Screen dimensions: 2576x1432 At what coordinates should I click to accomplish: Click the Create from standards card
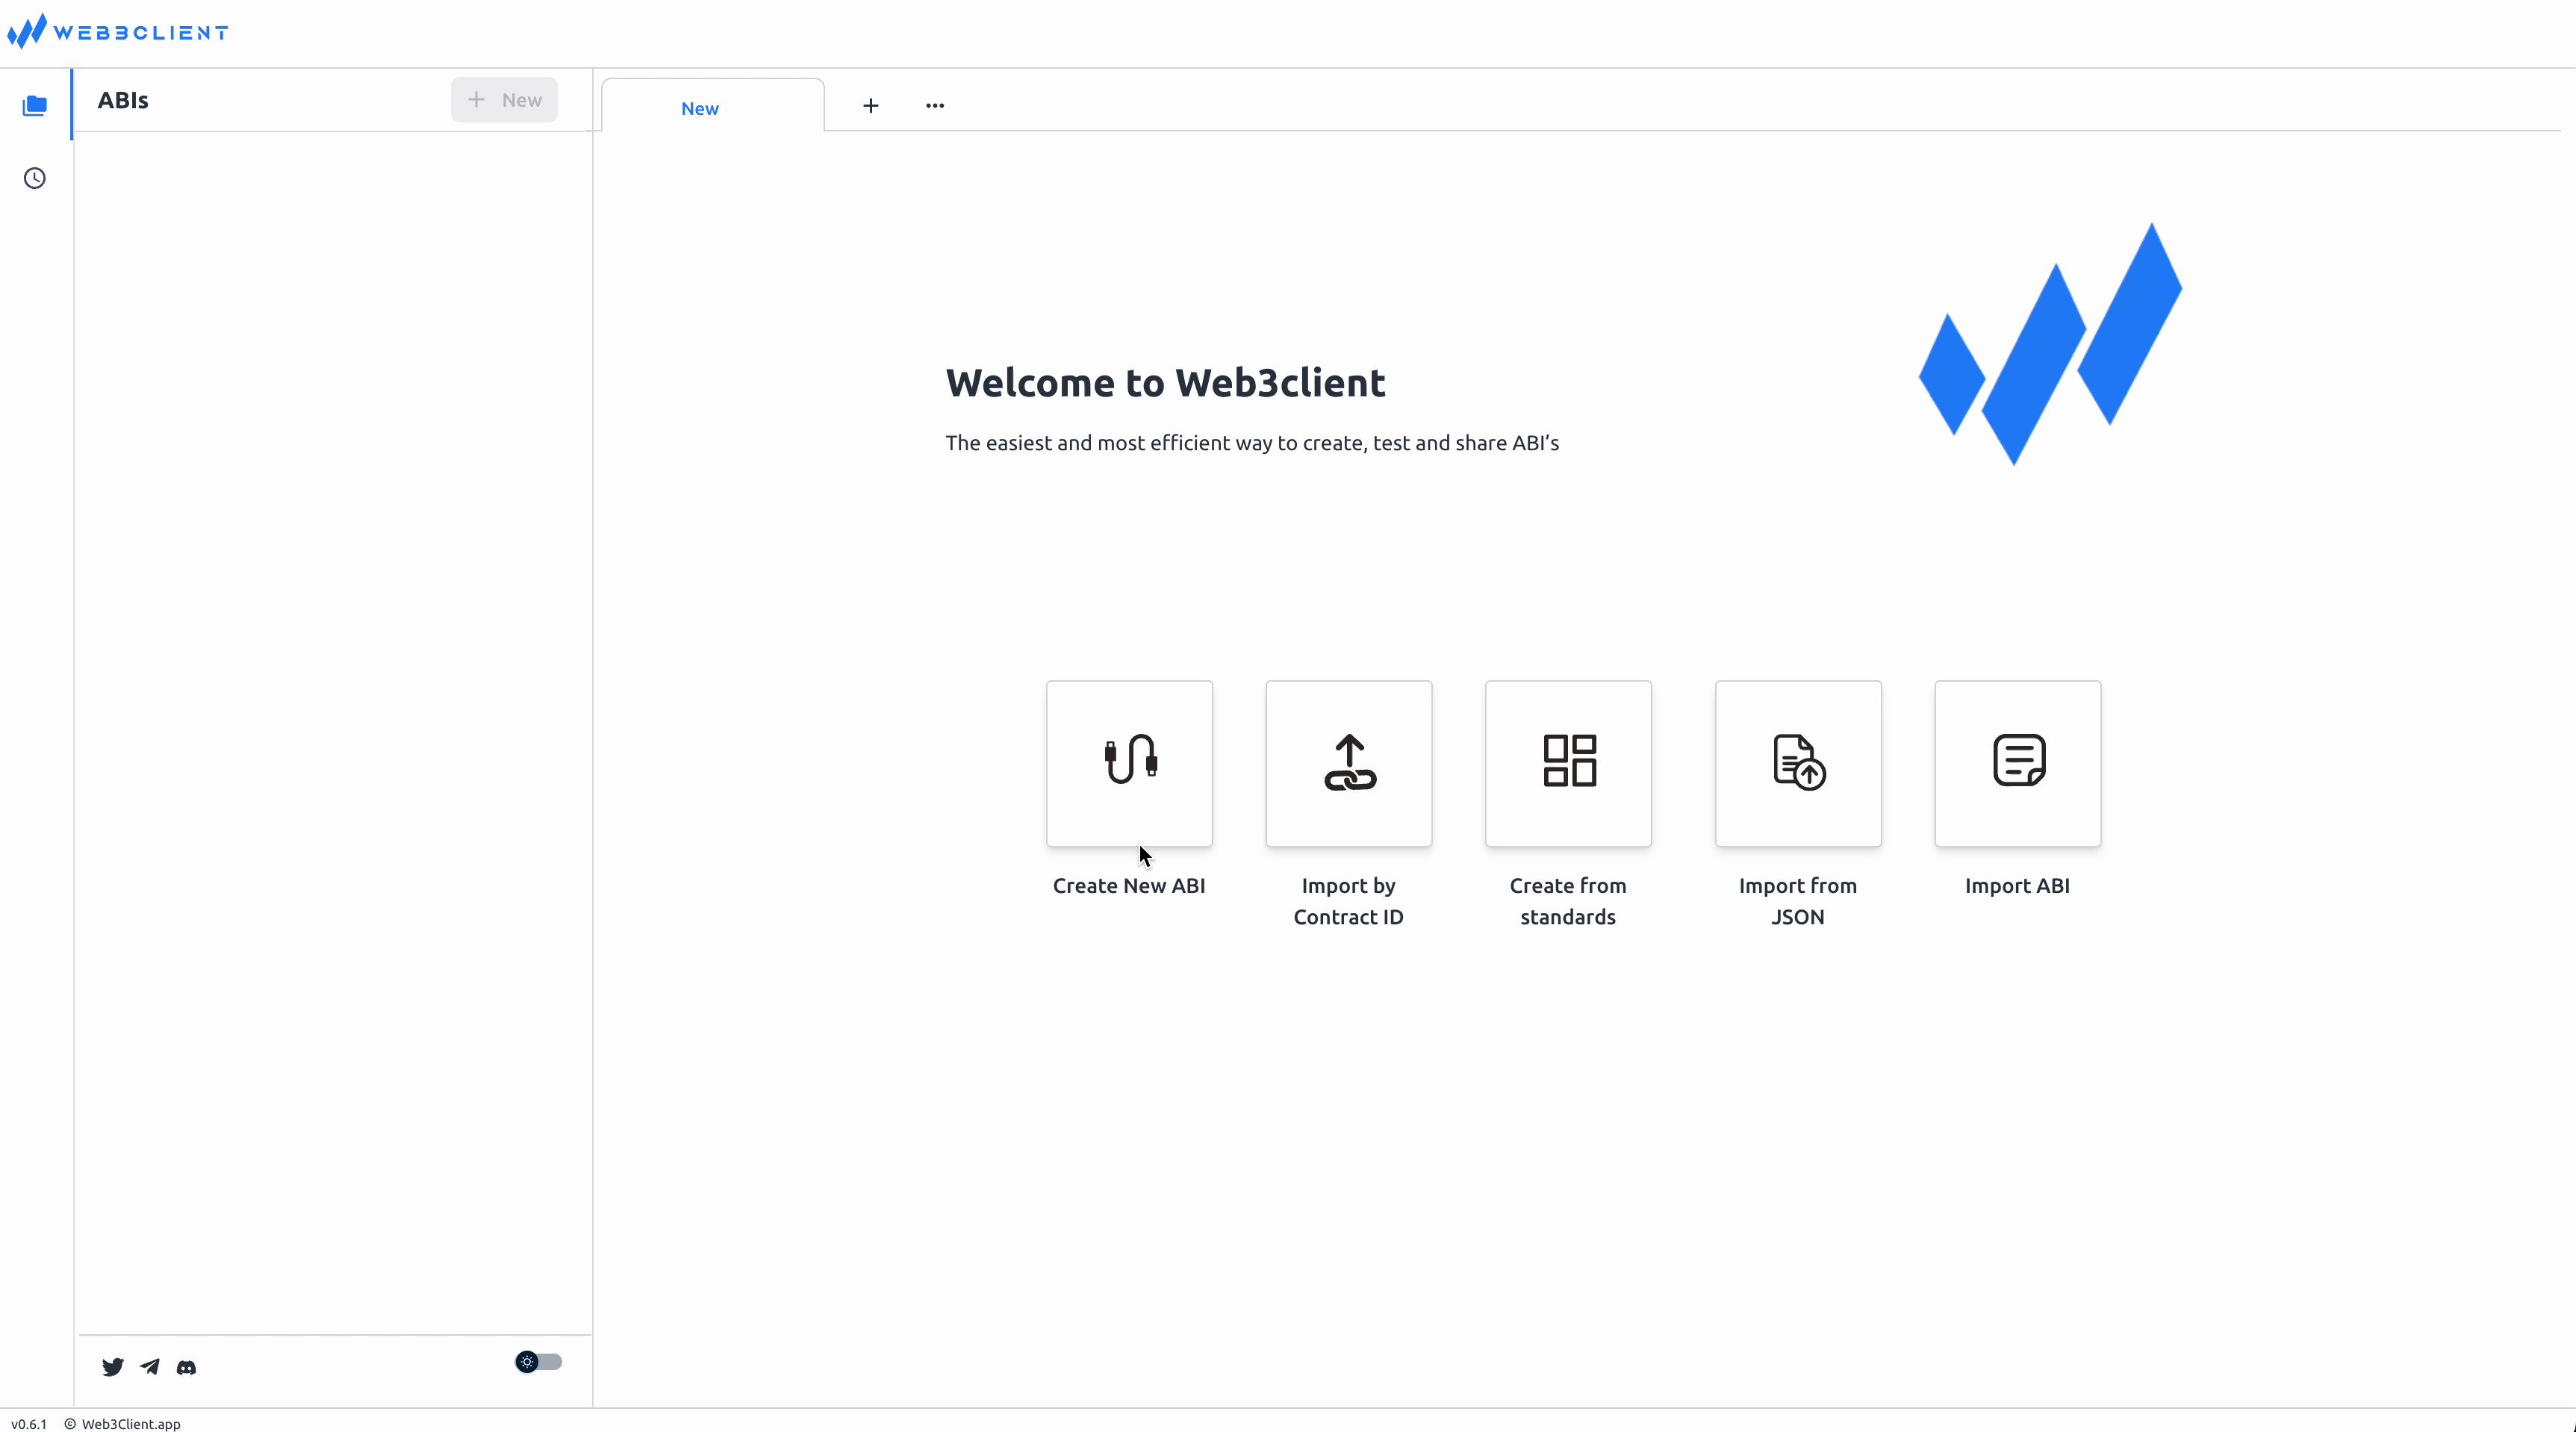(x=1568, y=763)
